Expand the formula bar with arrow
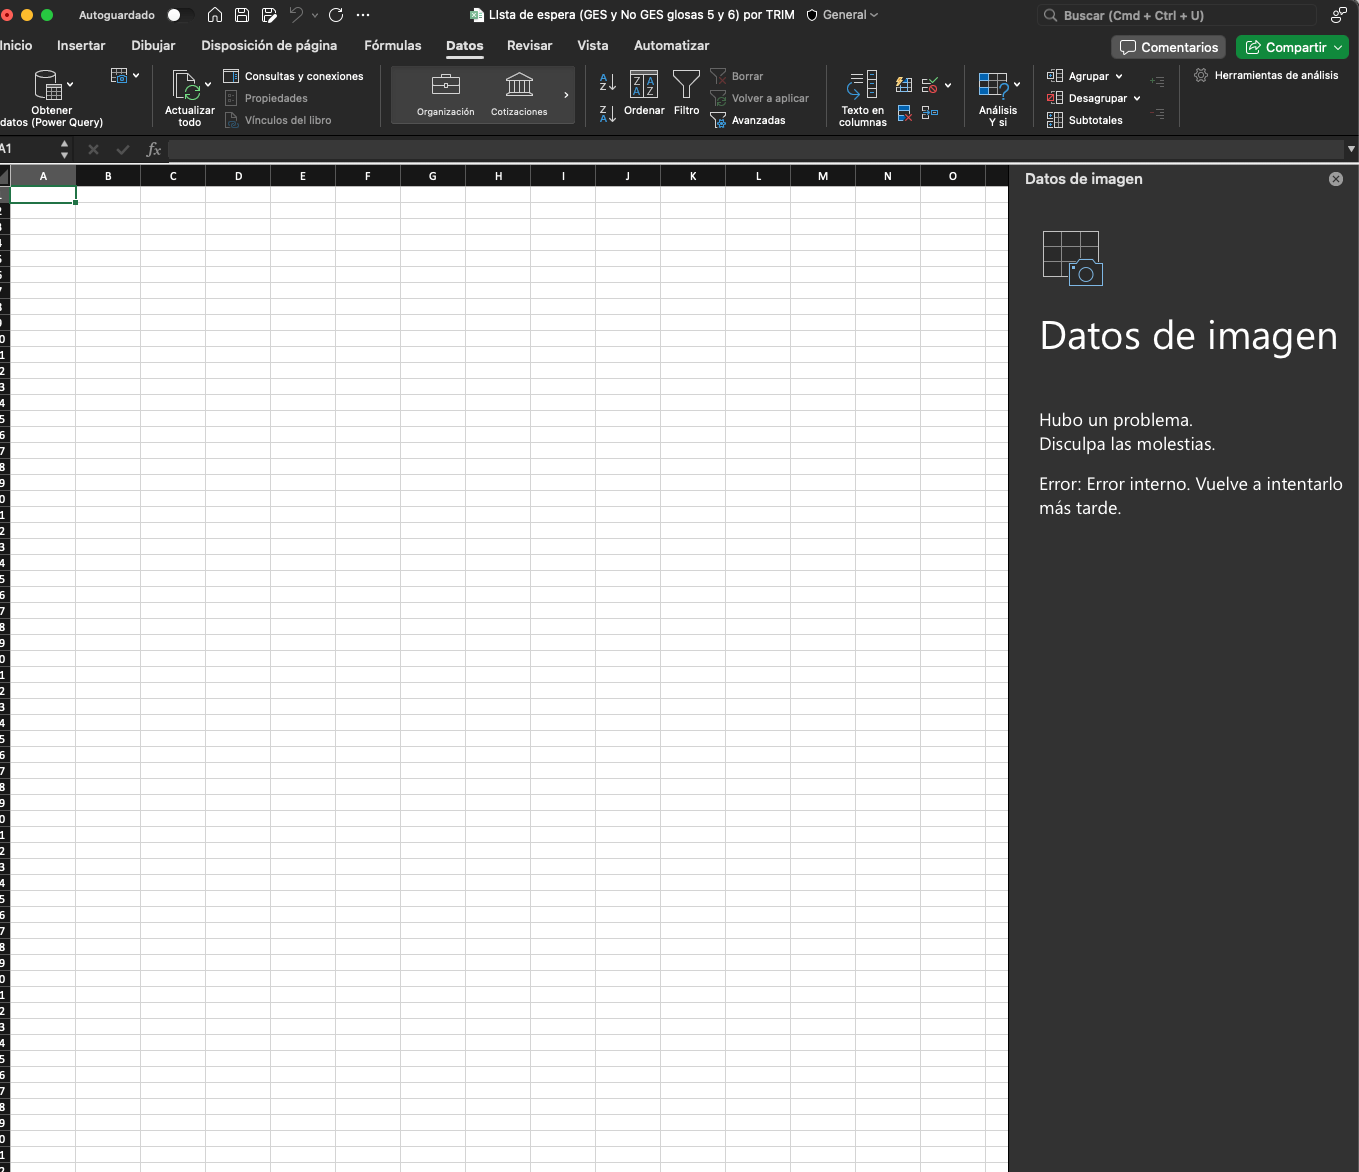The width and height of the screenshot is (1359, 1172). [1351, 149]
